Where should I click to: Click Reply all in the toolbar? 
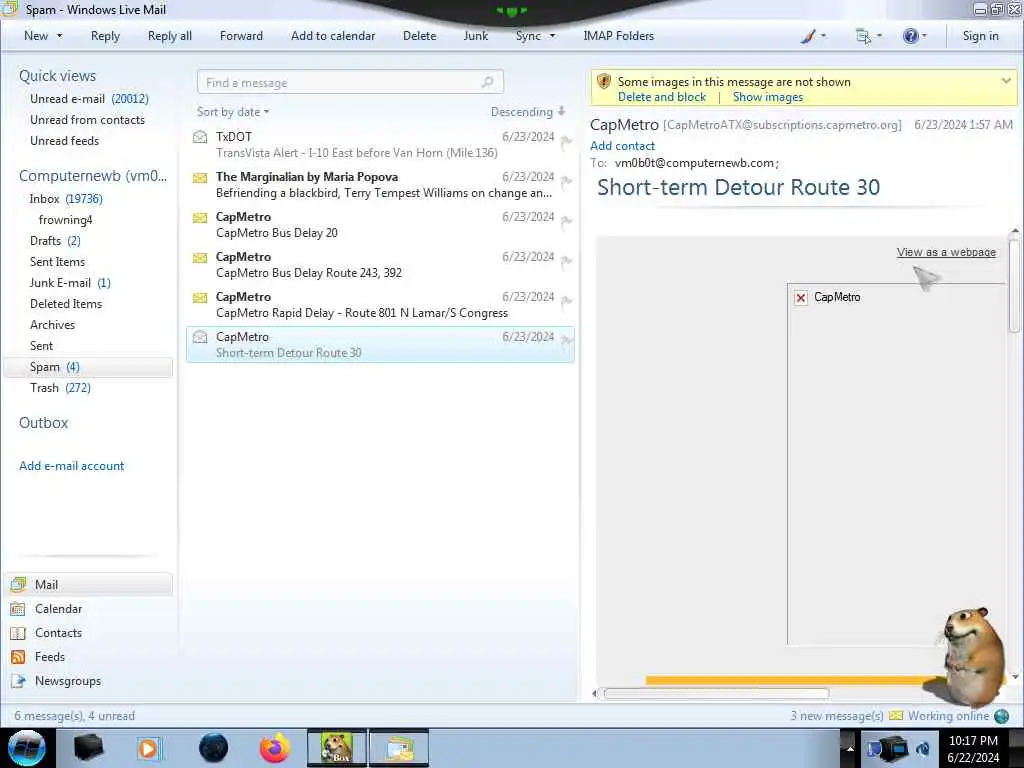pos(170,36)
